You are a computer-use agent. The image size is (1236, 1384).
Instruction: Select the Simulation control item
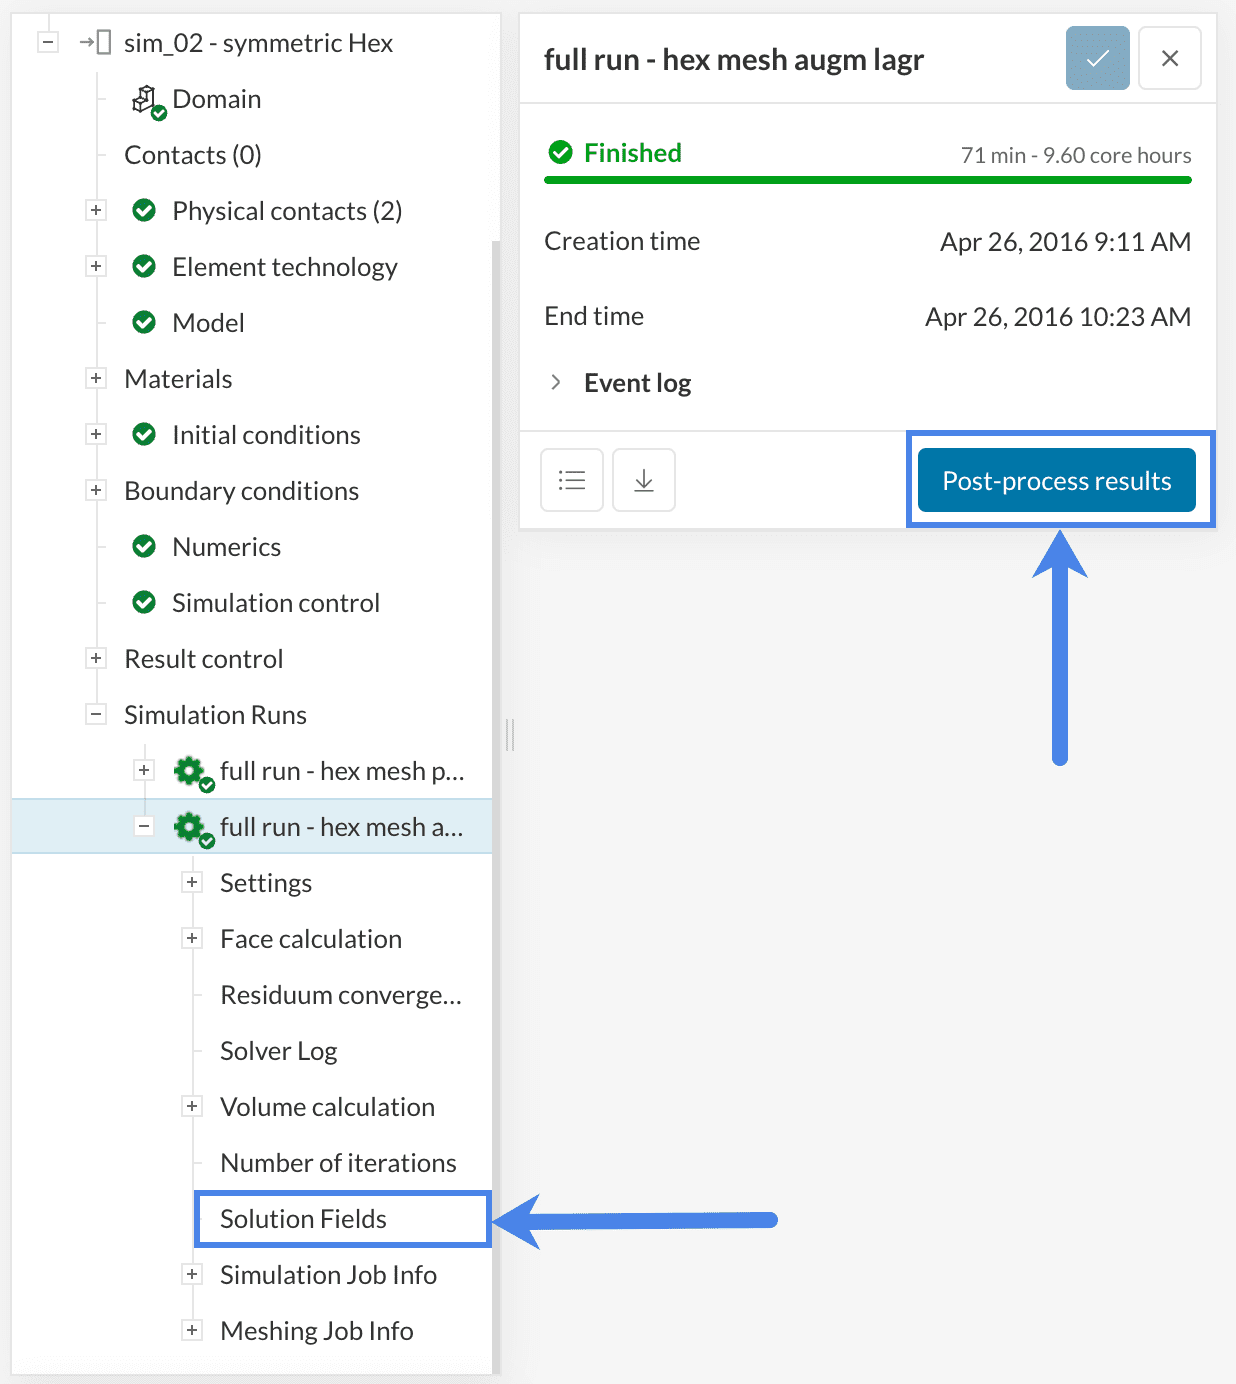(x=275, y=603)
